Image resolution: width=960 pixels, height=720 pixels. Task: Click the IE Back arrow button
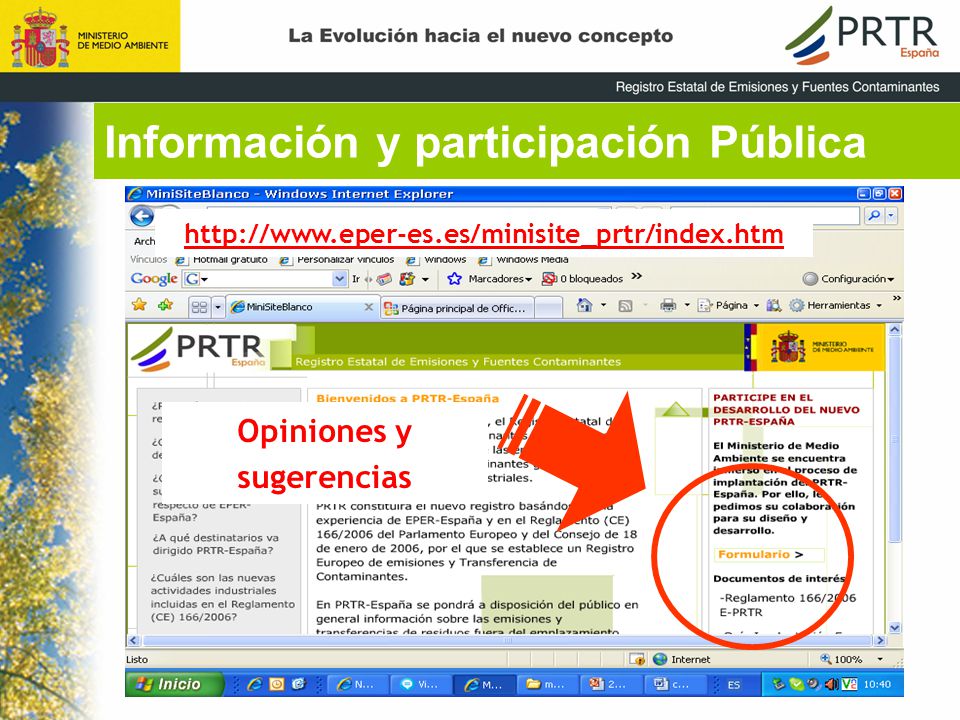tap(142, 216)
